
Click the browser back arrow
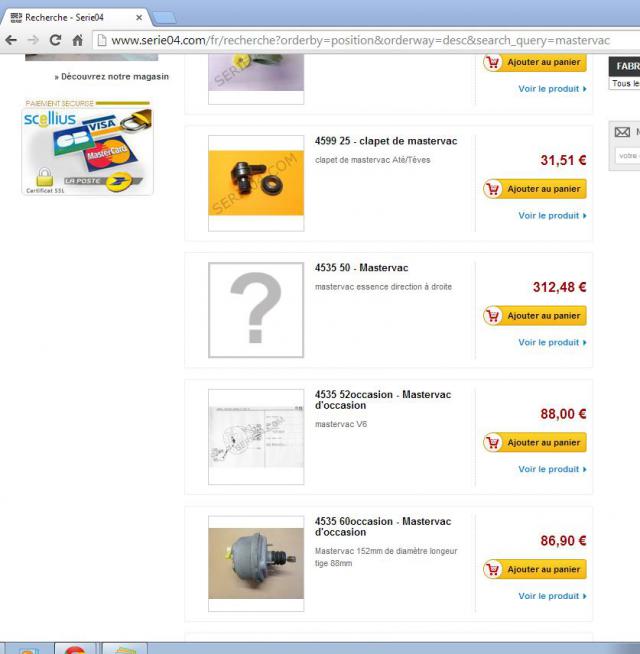pyautogui.click(x=11, y=40)
